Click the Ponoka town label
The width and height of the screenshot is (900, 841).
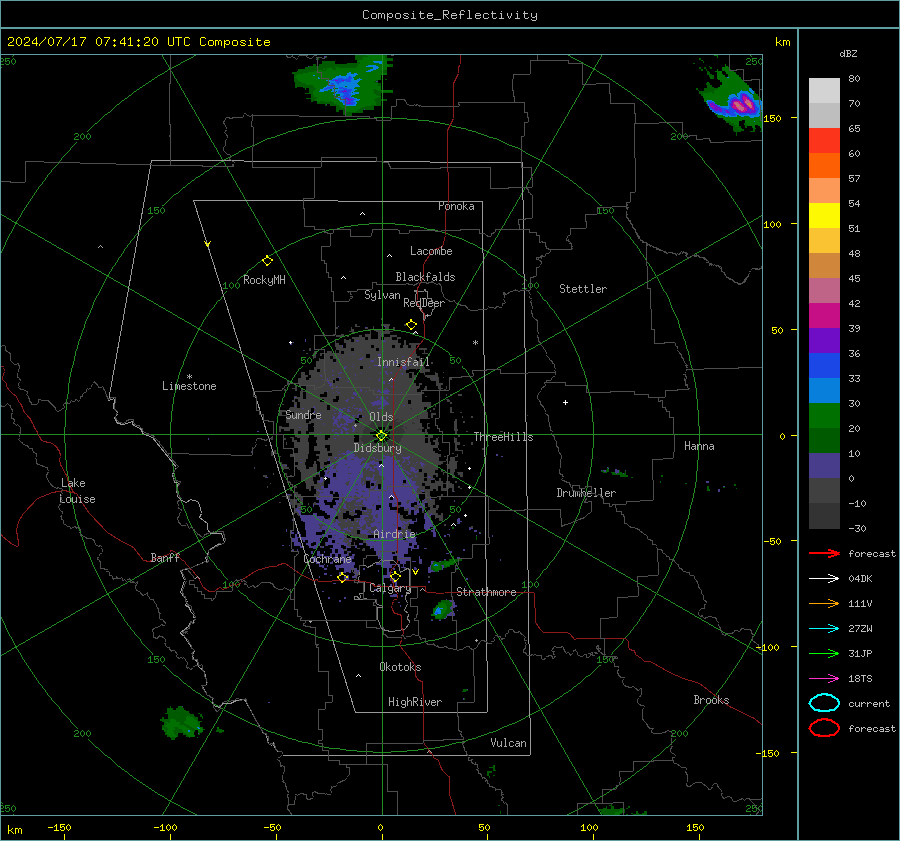click(456, 206)
